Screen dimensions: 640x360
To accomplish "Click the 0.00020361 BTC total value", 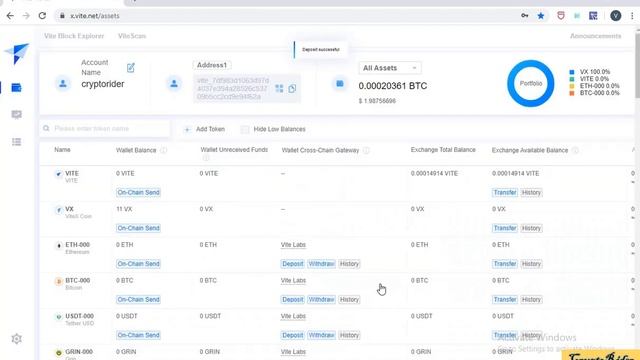I will pyautogui.click(x=393, y=86).
